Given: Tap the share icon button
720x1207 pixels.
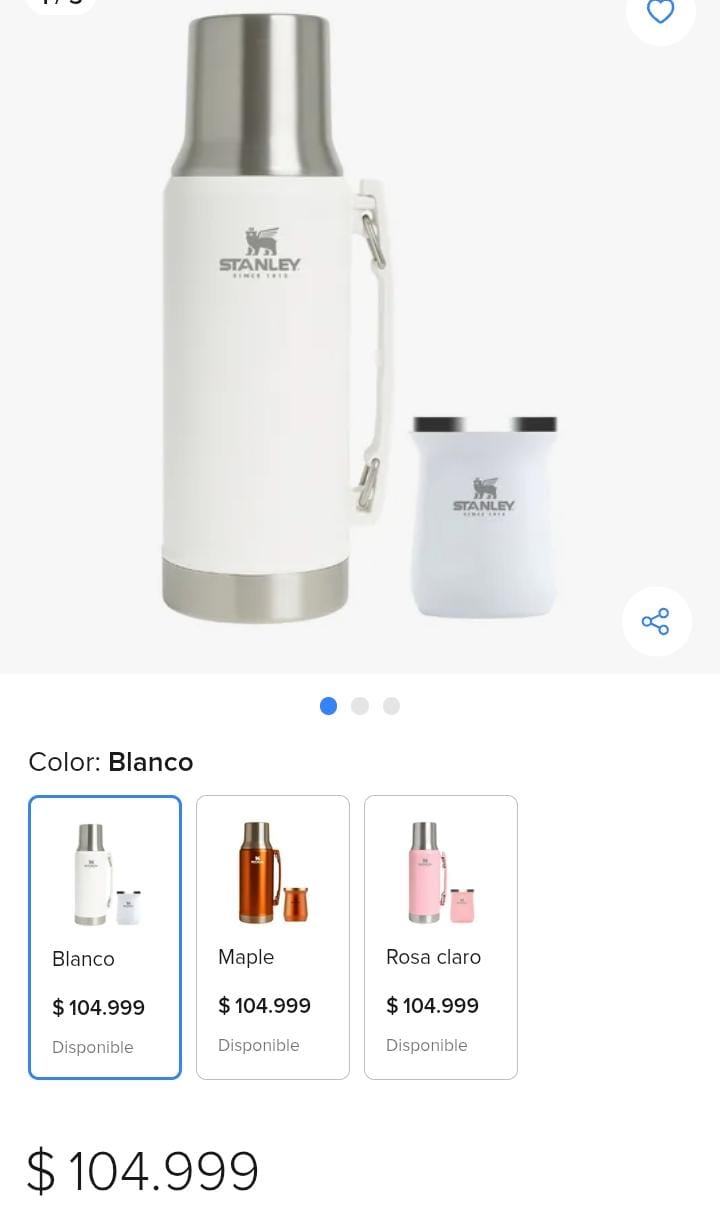Looking at the screenshot, I should (656, 621).
